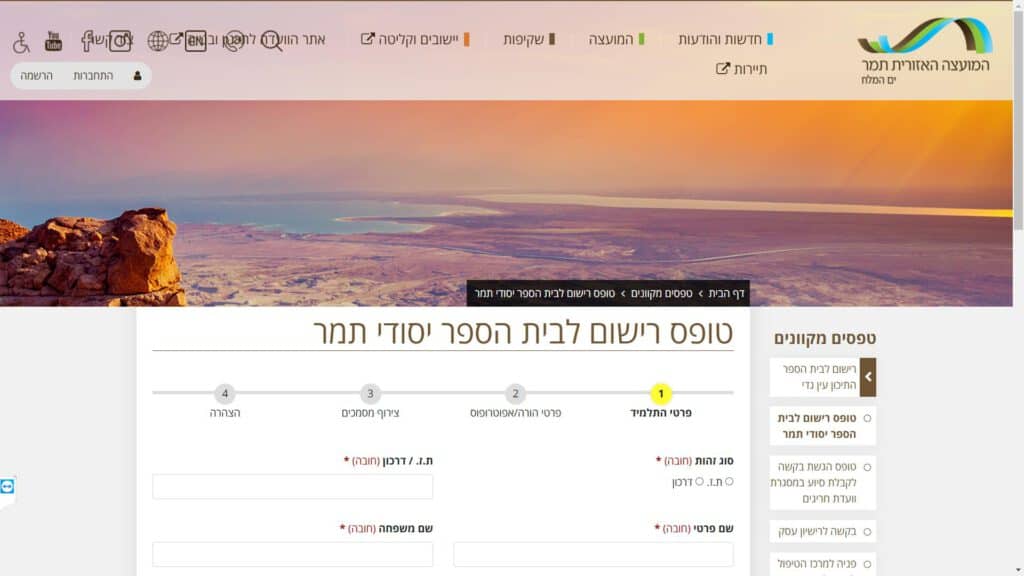Click the הרשמה registration link
This screenshot has width=1024, height=576.
tap(37, 76)
